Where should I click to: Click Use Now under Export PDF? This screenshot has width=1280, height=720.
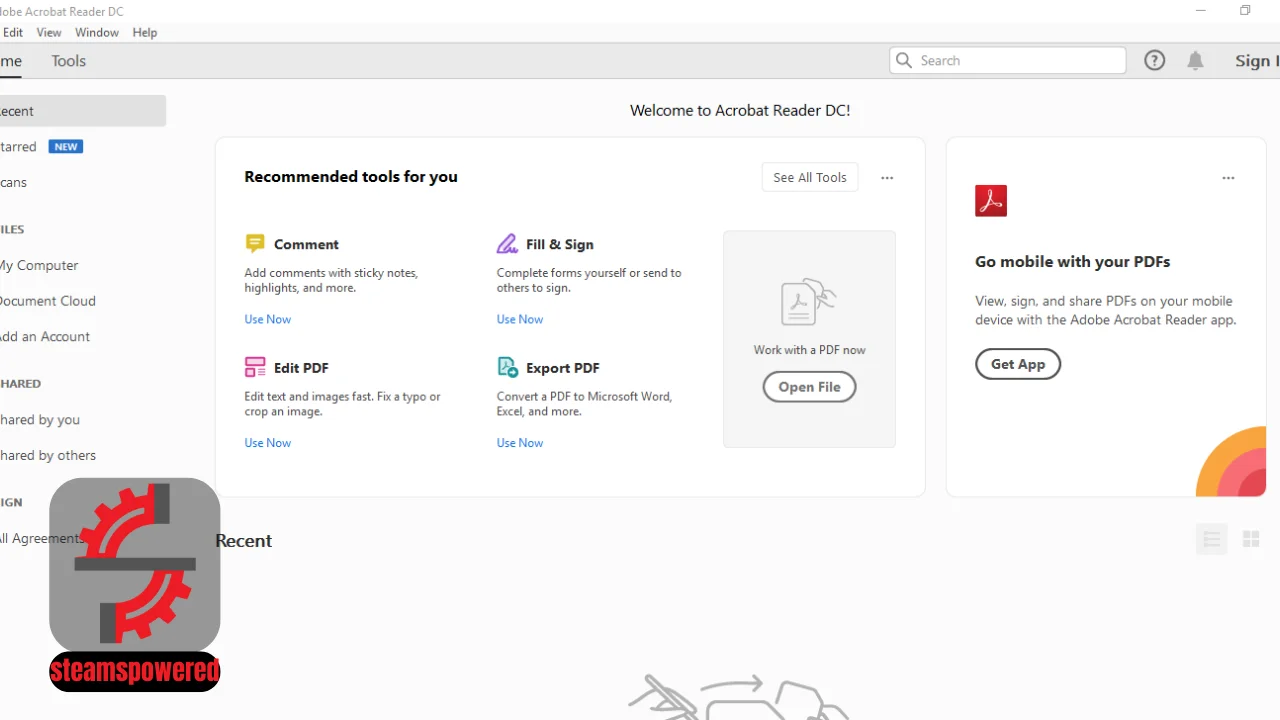tap(520, 443)
